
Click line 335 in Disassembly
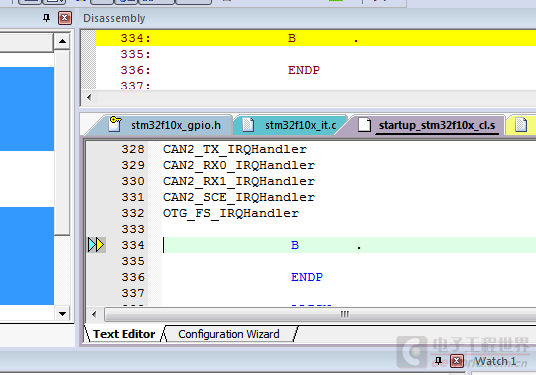[316, 54]
